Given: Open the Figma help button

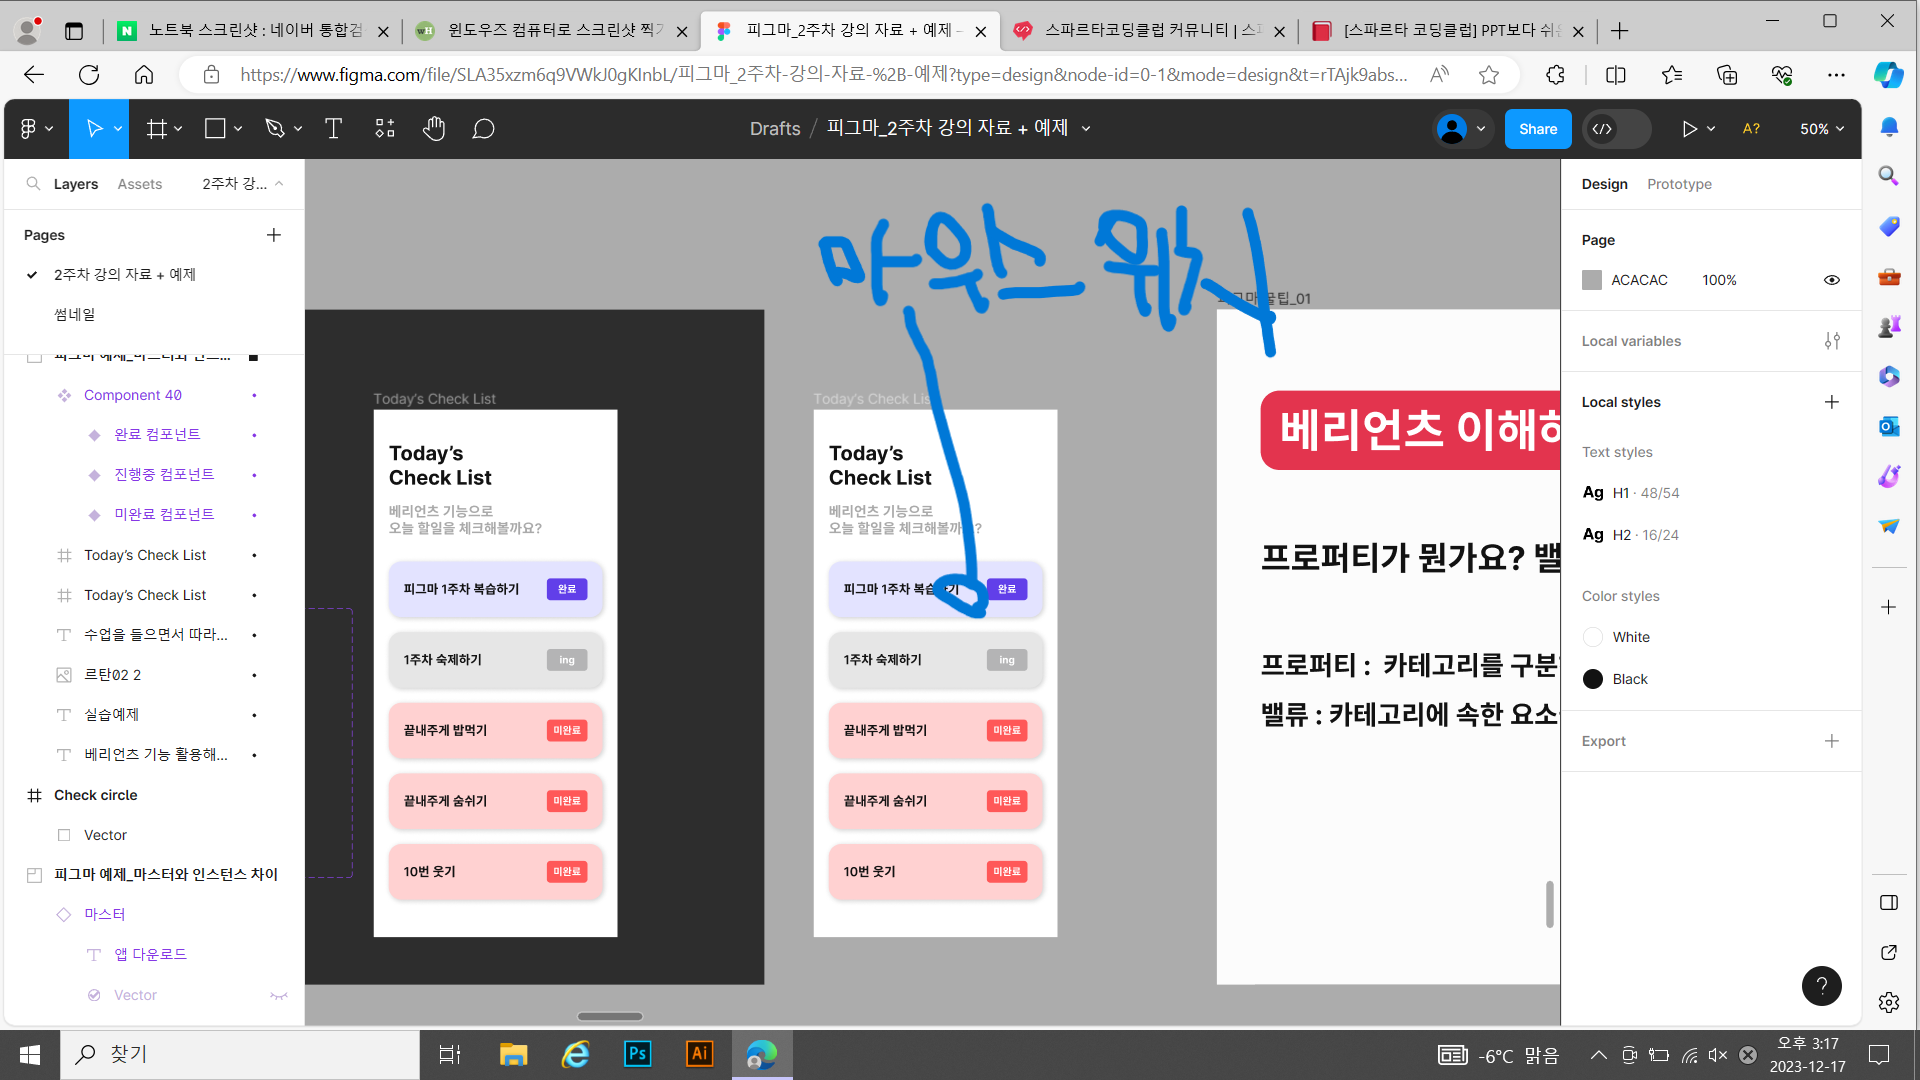Looking at the screenshot, I should click(1822, 986).
